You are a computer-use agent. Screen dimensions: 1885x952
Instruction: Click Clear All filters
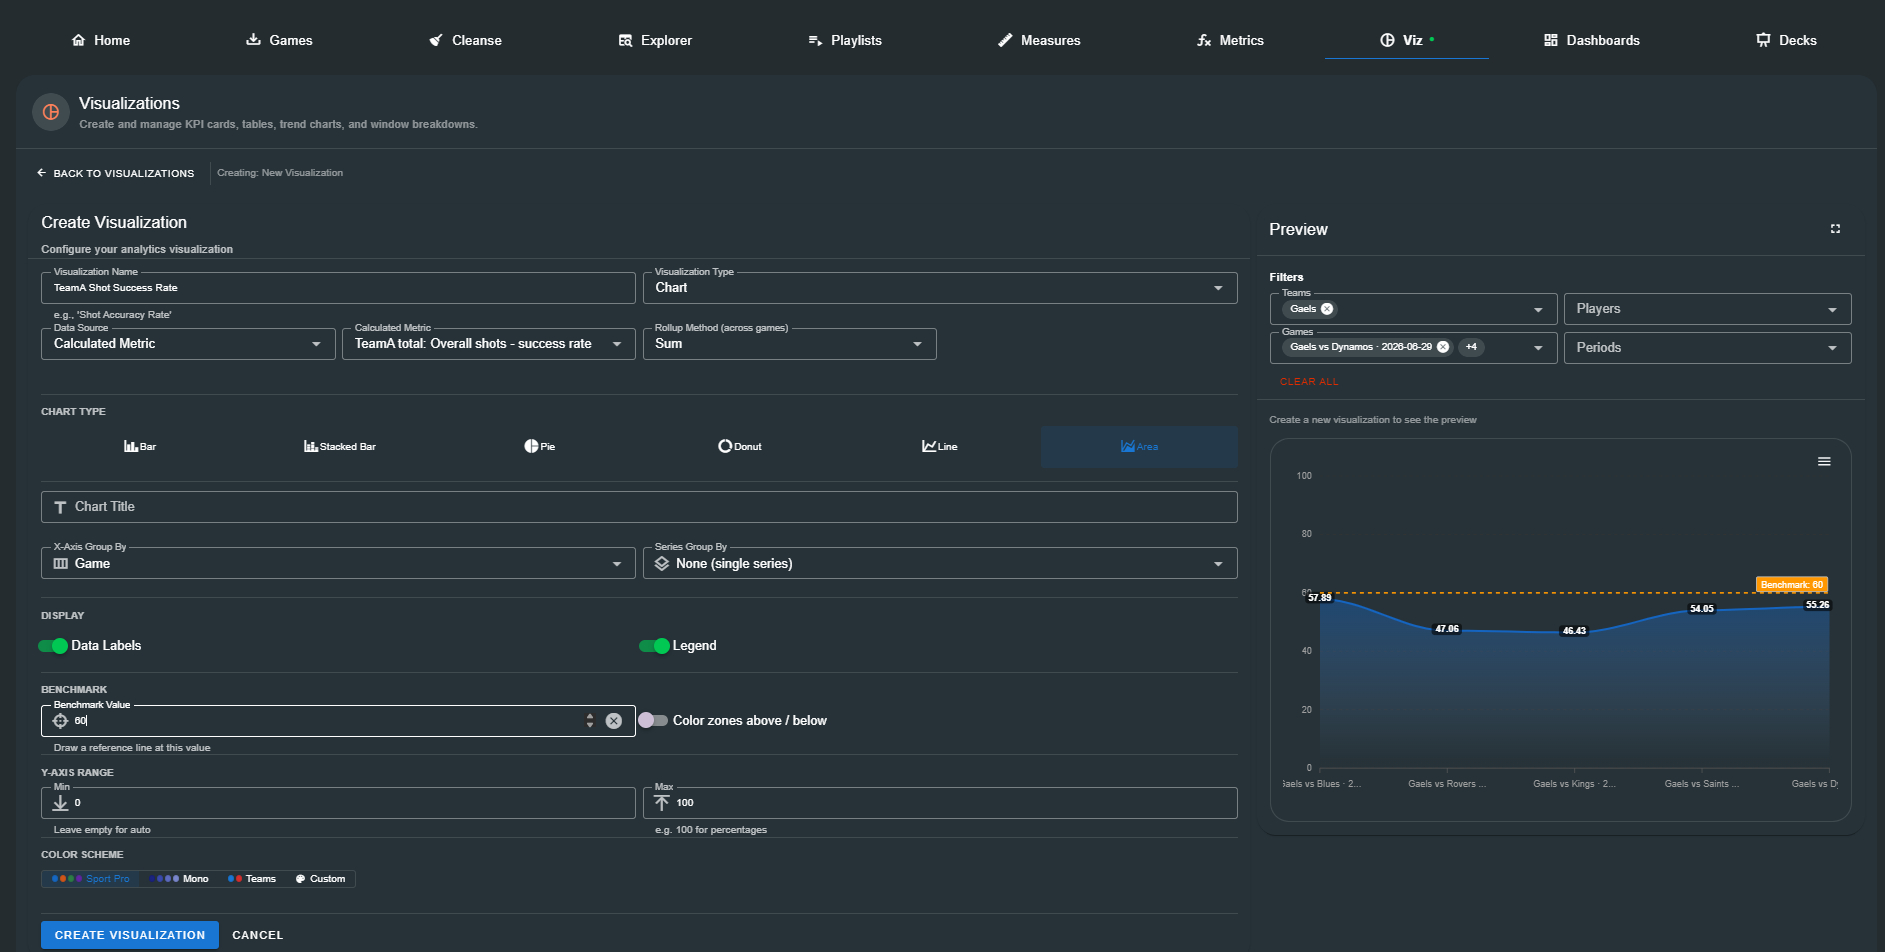click(1309, 382)
